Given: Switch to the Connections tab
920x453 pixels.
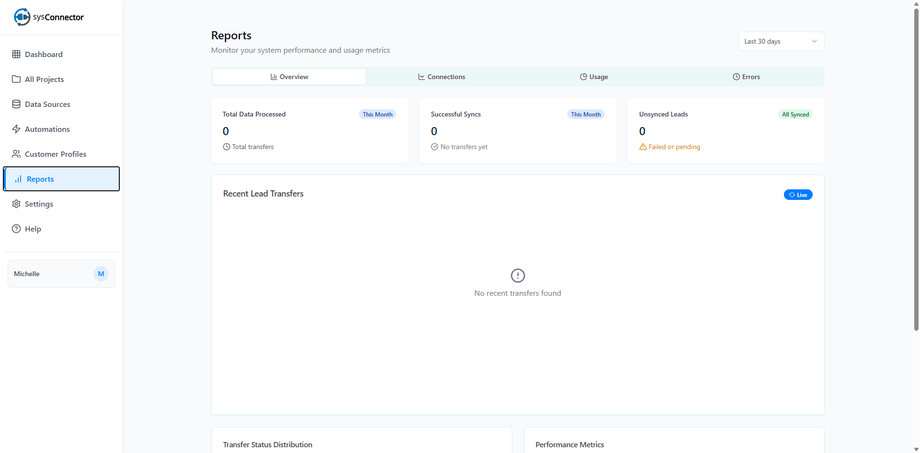Looking at the screenshot, I should click(x=441, y=77).
